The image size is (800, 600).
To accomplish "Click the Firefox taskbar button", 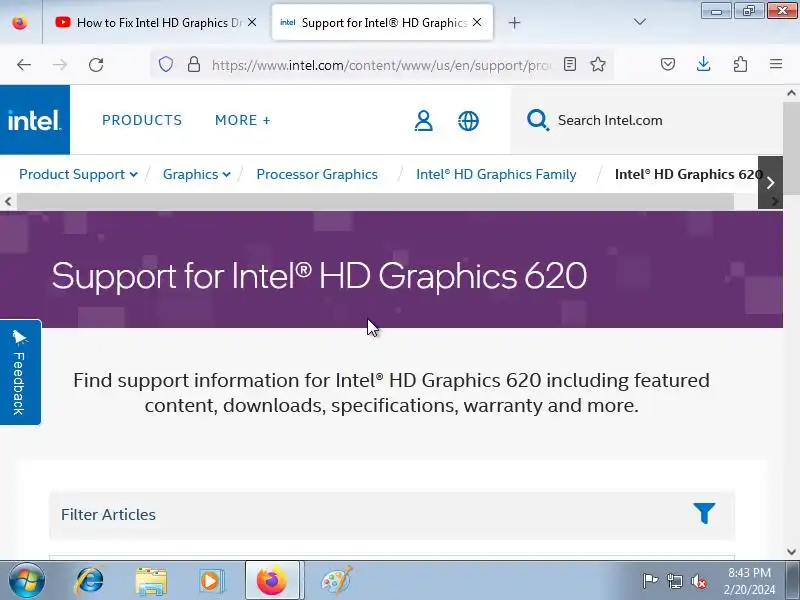I will (x=272, y=580).
